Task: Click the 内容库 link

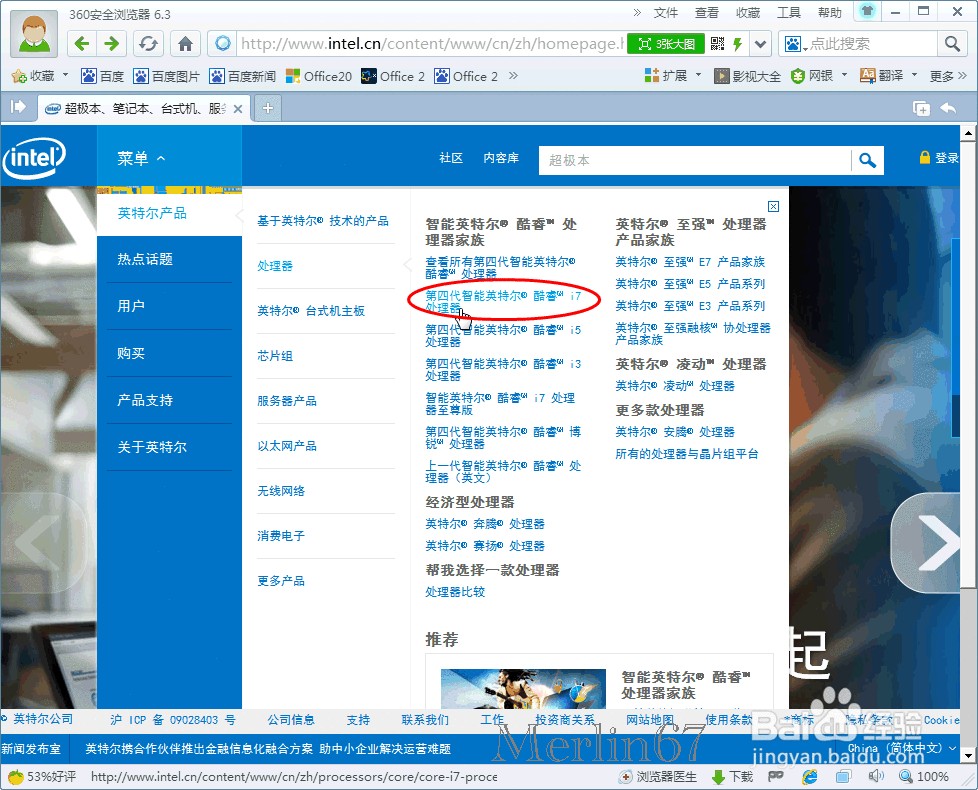Action: (501, 158)
